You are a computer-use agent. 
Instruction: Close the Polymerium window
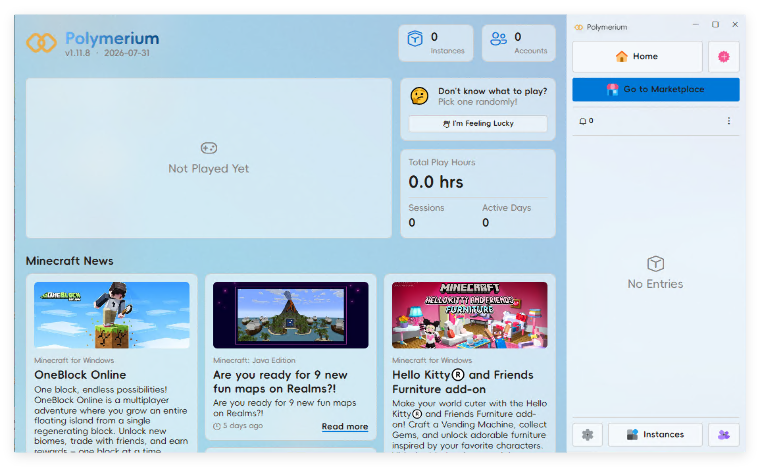(735, 24)
